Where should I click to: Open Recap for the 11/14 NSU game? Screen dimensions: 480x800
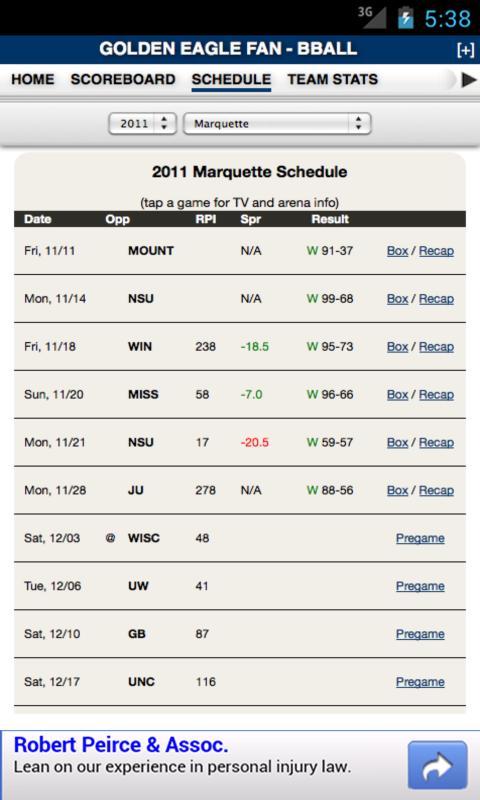(436, 299)
